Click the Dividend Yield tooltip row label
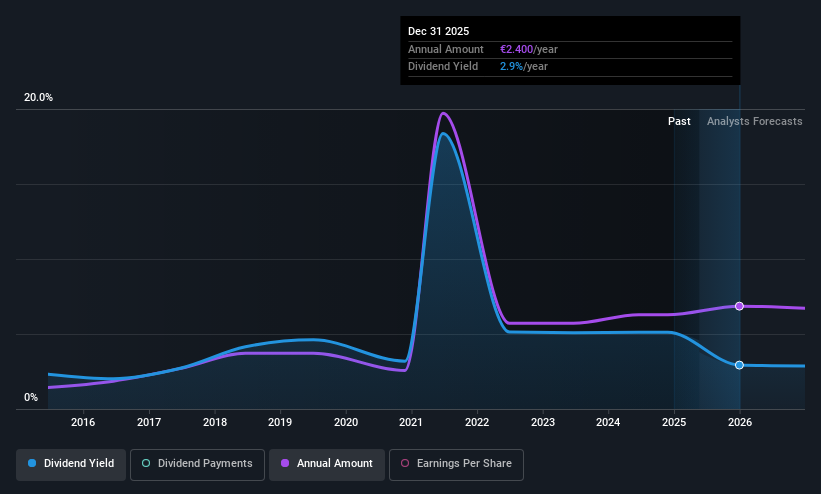 443,67
